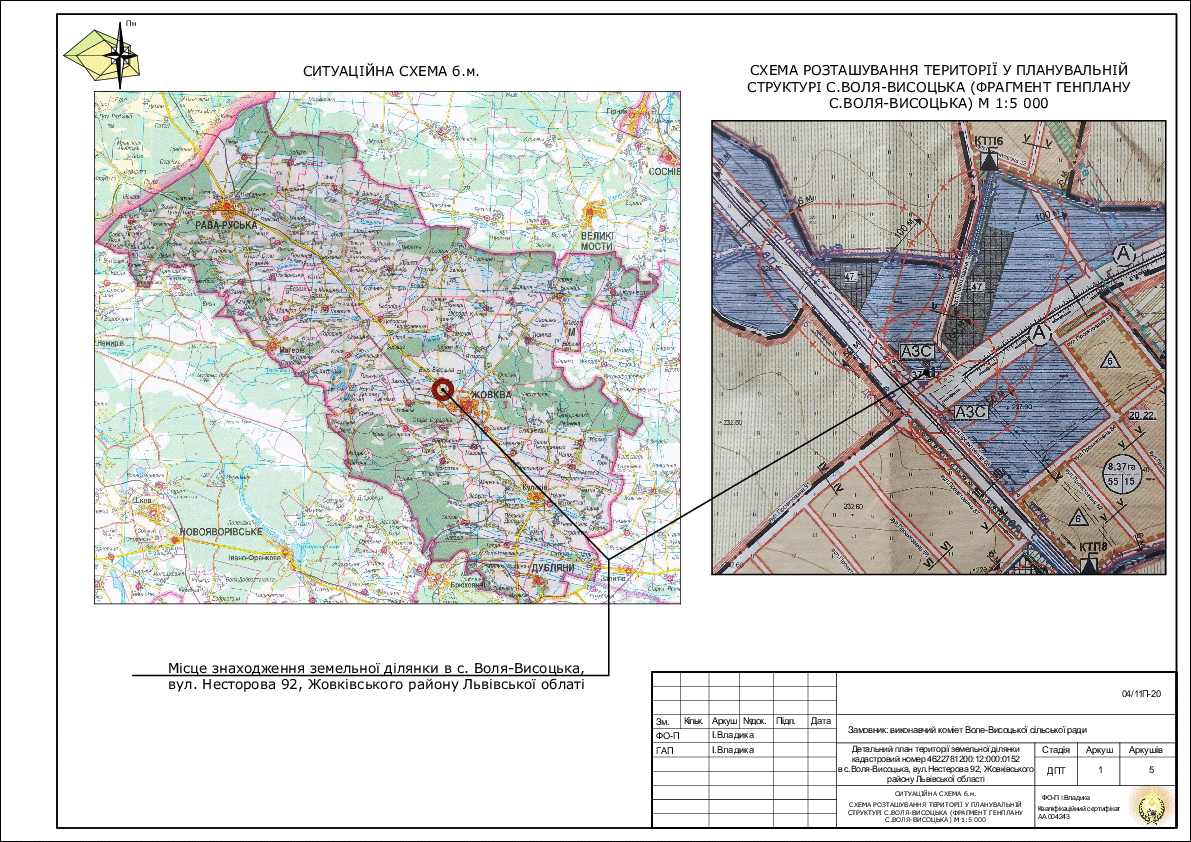Viewport: 1191px width, 842px height.
Task: Click the "ЖОВКВА" town label on the map
Action: (491, 396)
